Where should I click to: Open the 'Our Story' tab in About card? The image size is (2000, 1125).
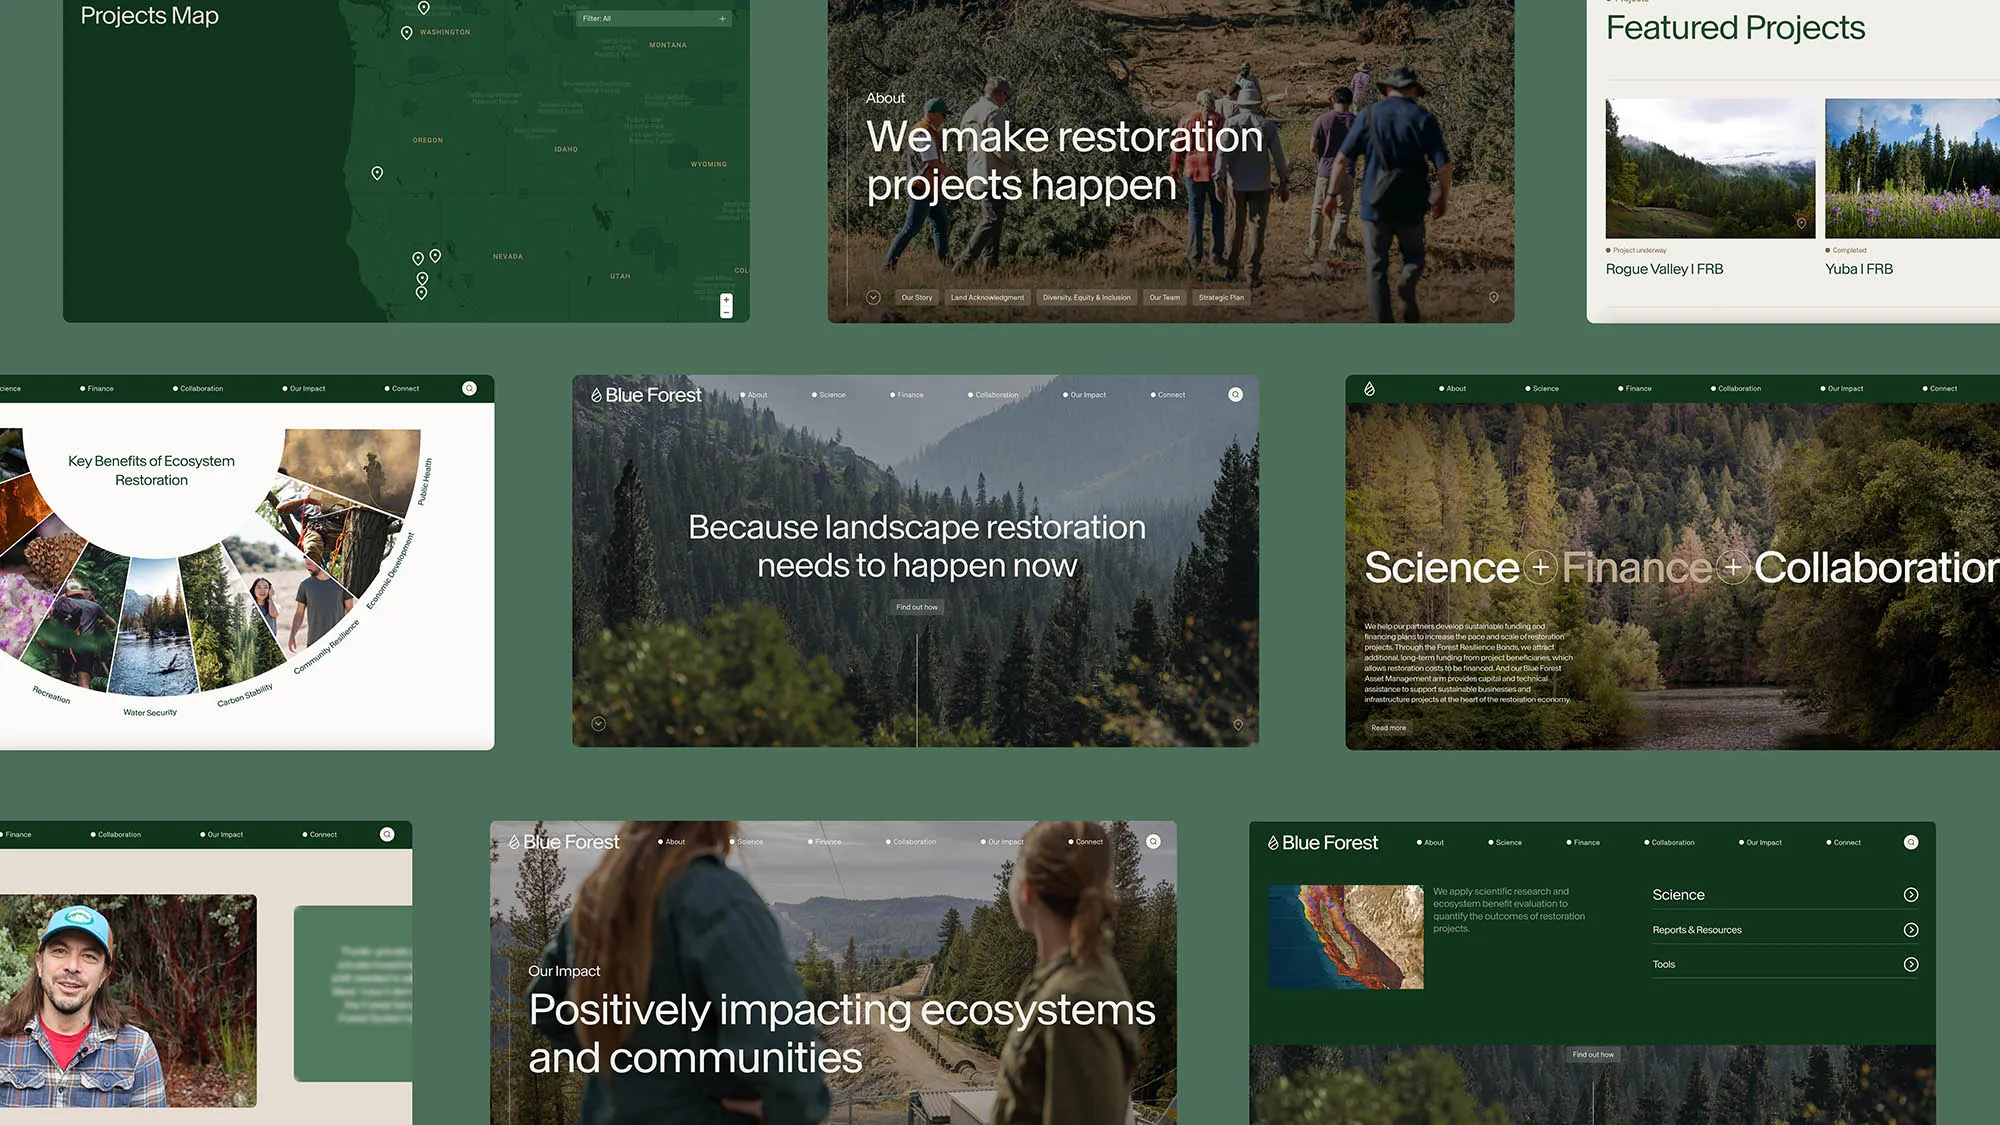pos(917,297)
